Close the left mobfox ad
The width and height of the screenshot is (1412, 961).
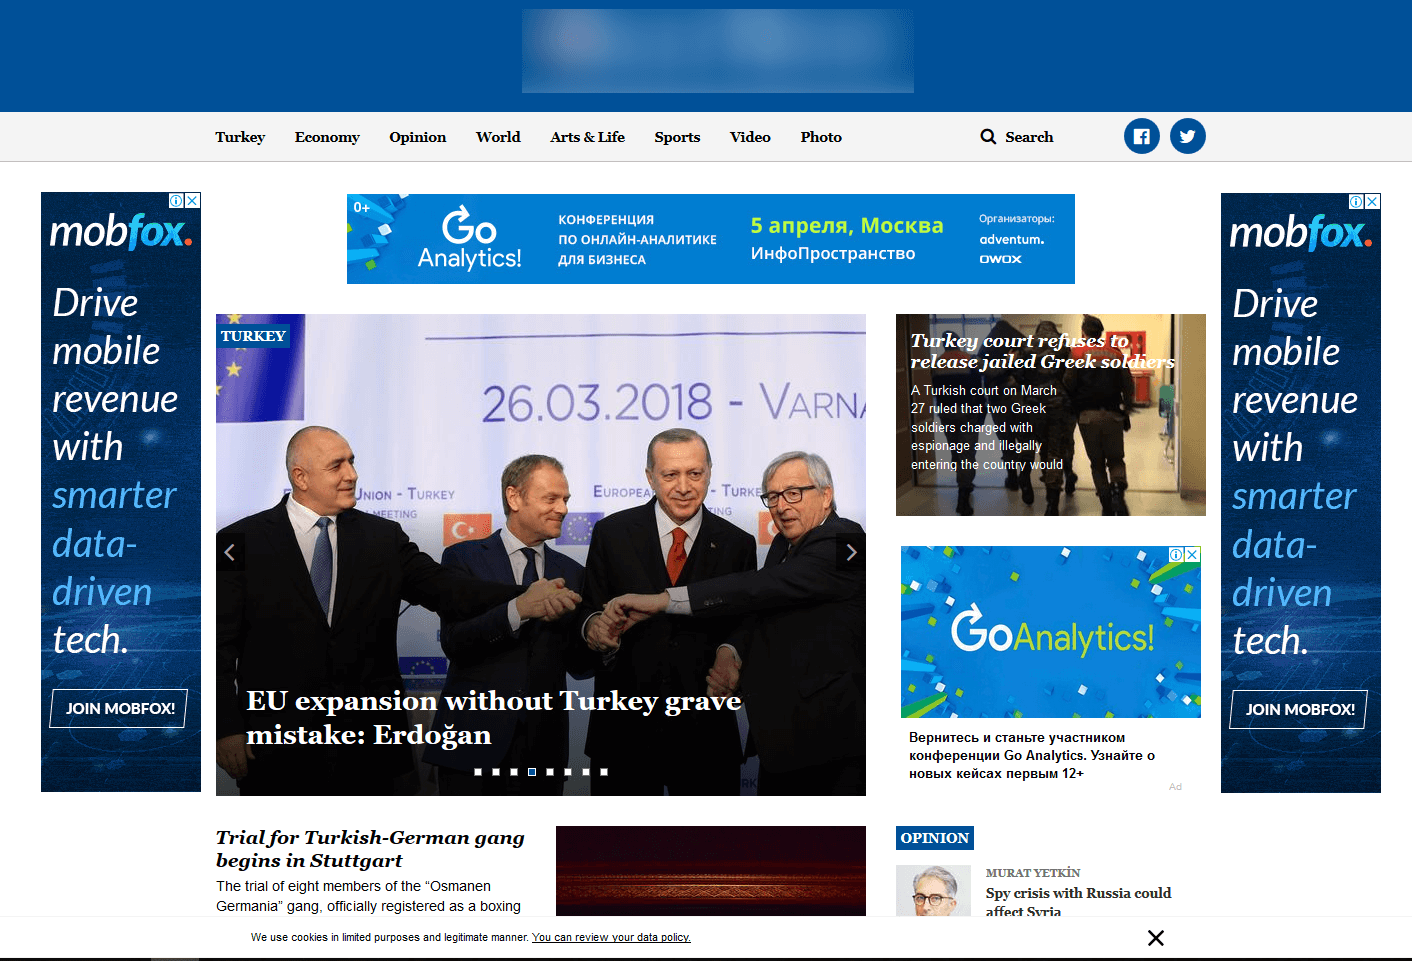[x=192, y=201]
